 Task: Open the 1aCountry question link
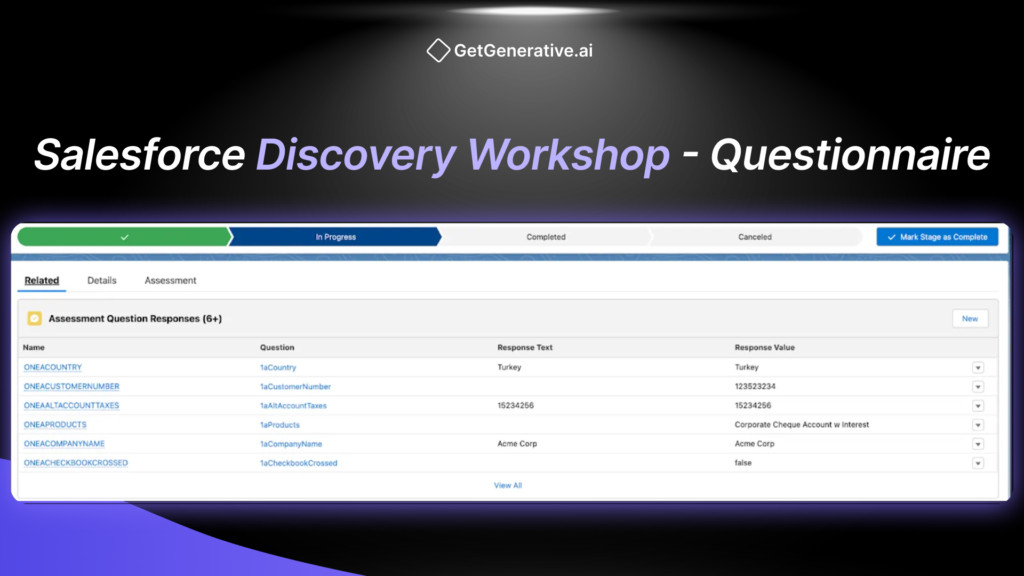coord(278,368)
